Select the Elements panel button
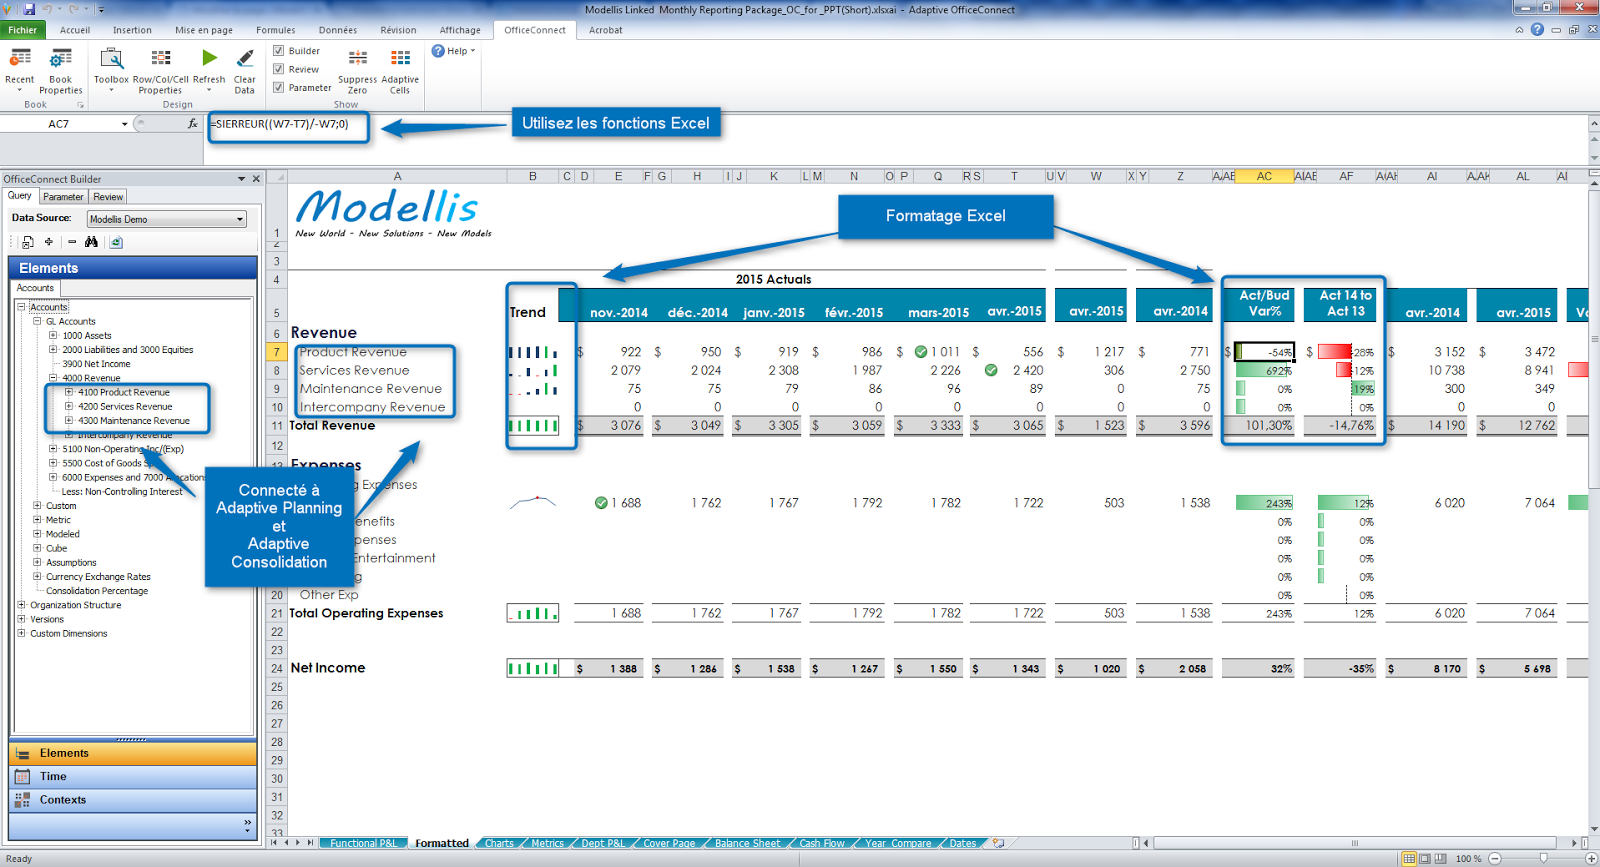The image size is (1600, 867). click(x=133, y=753)
